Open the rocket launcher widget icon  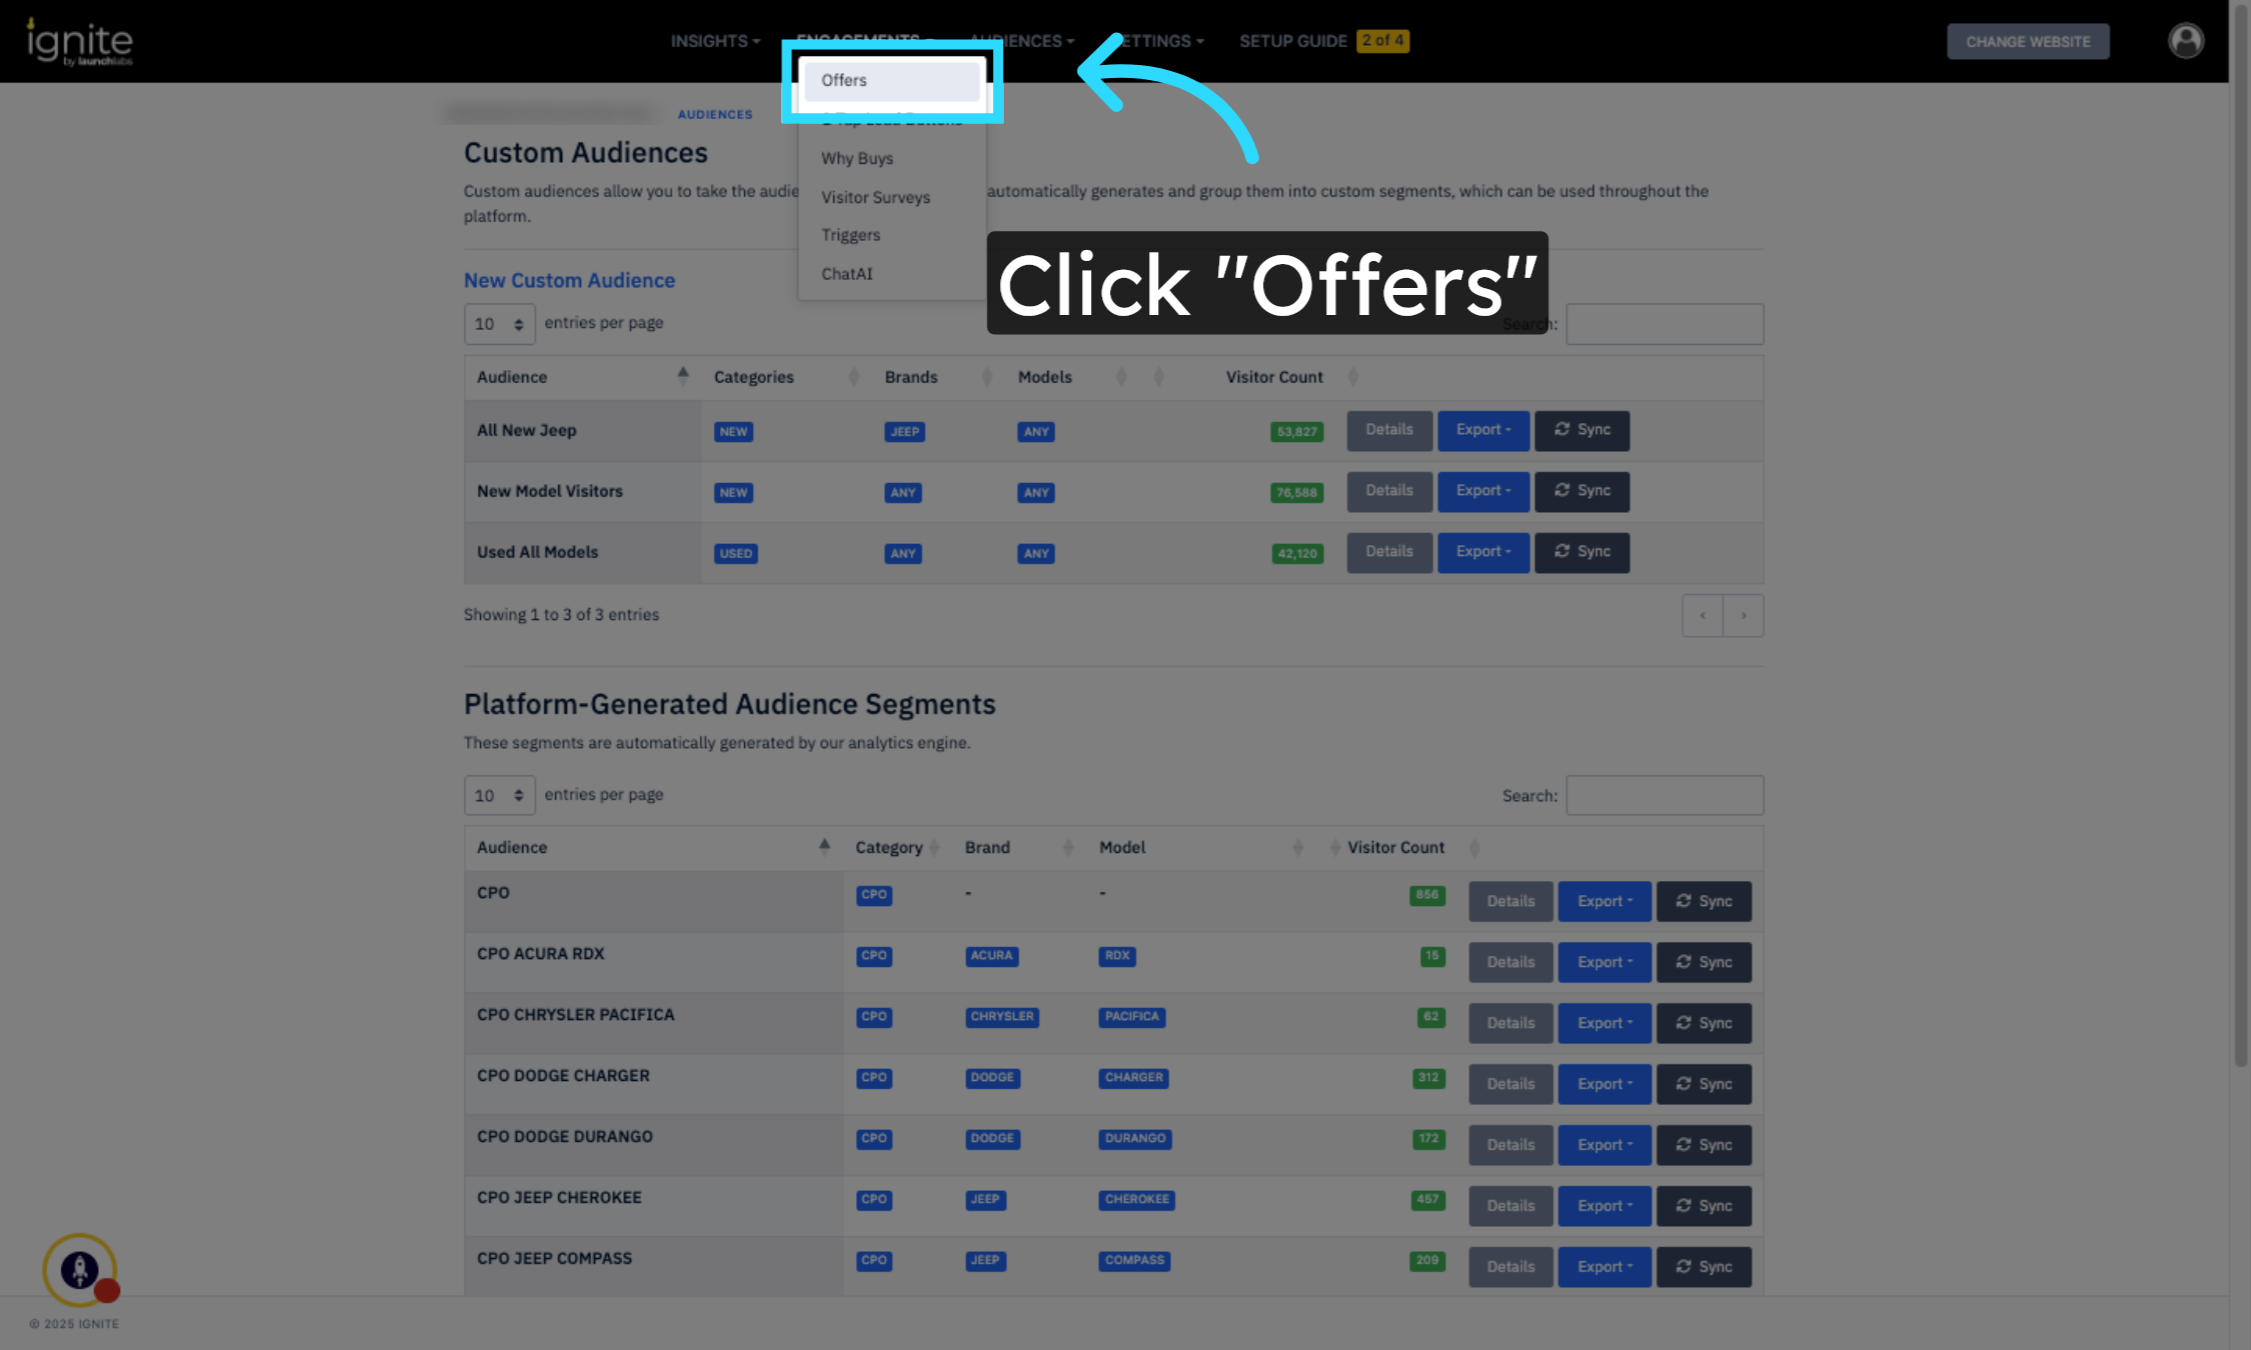[80, 1270]
